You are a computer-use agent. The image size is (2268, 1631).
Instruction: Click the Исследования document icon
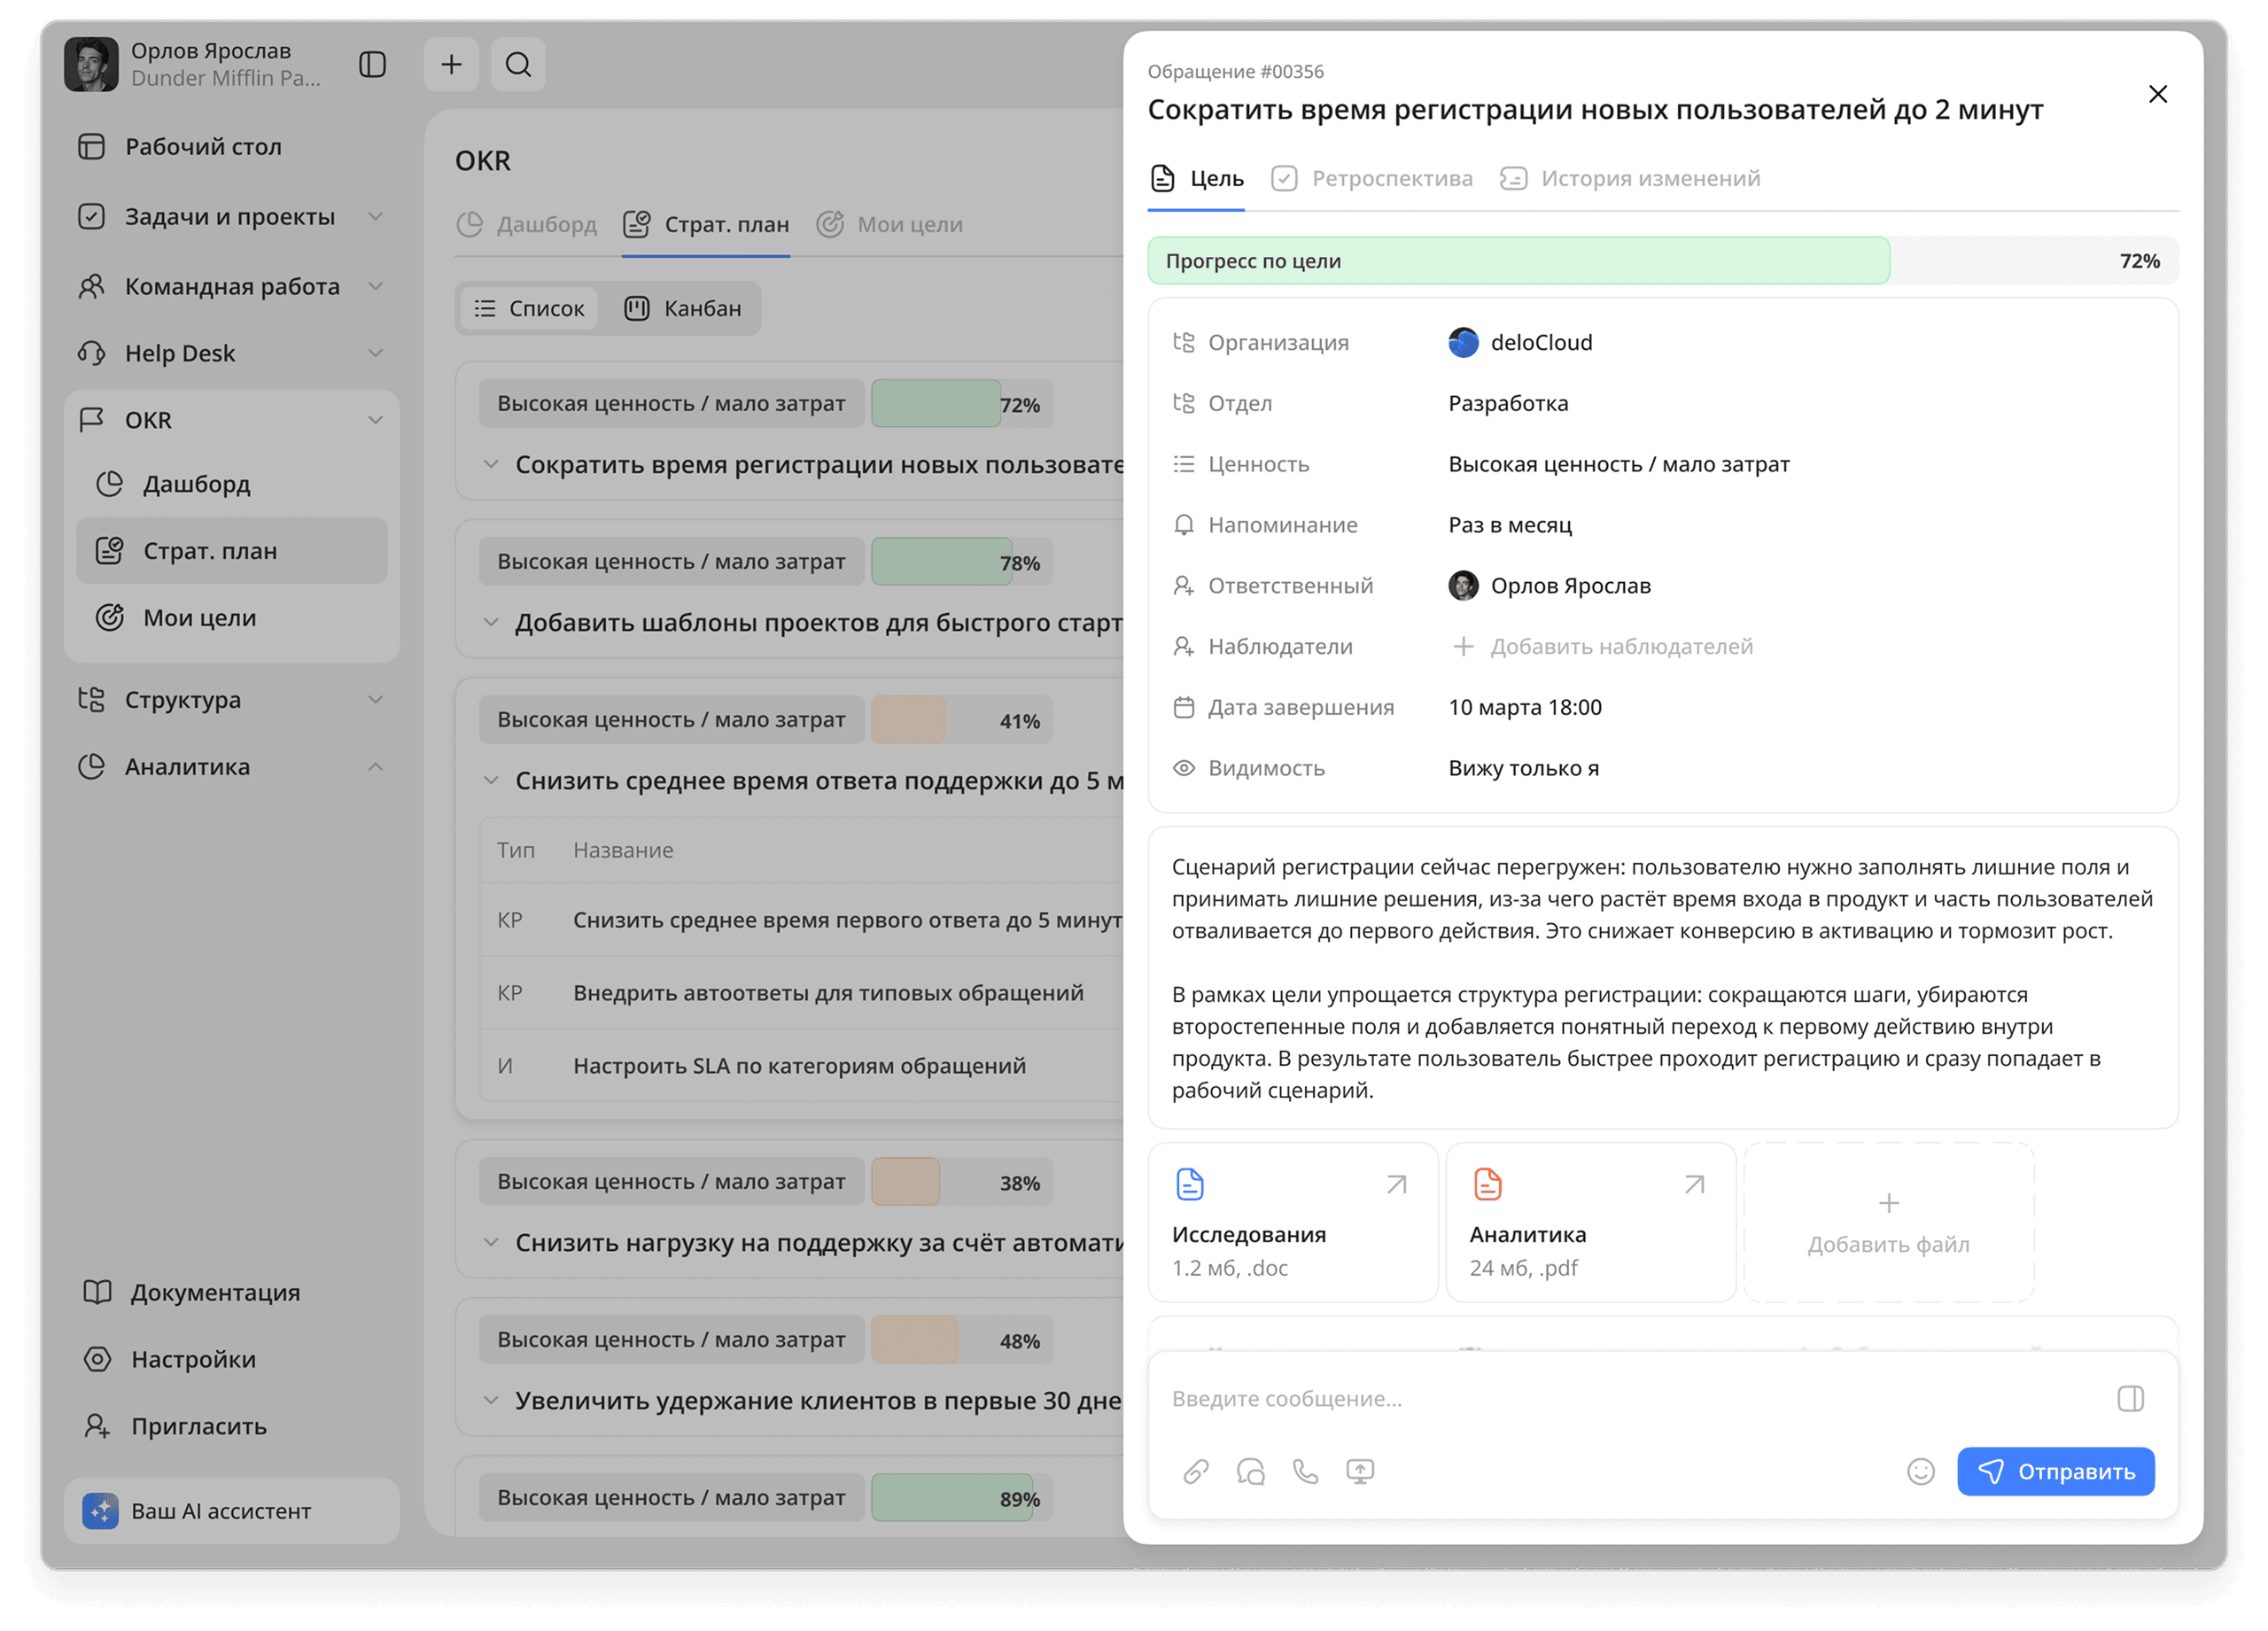click(1189, 1184)
